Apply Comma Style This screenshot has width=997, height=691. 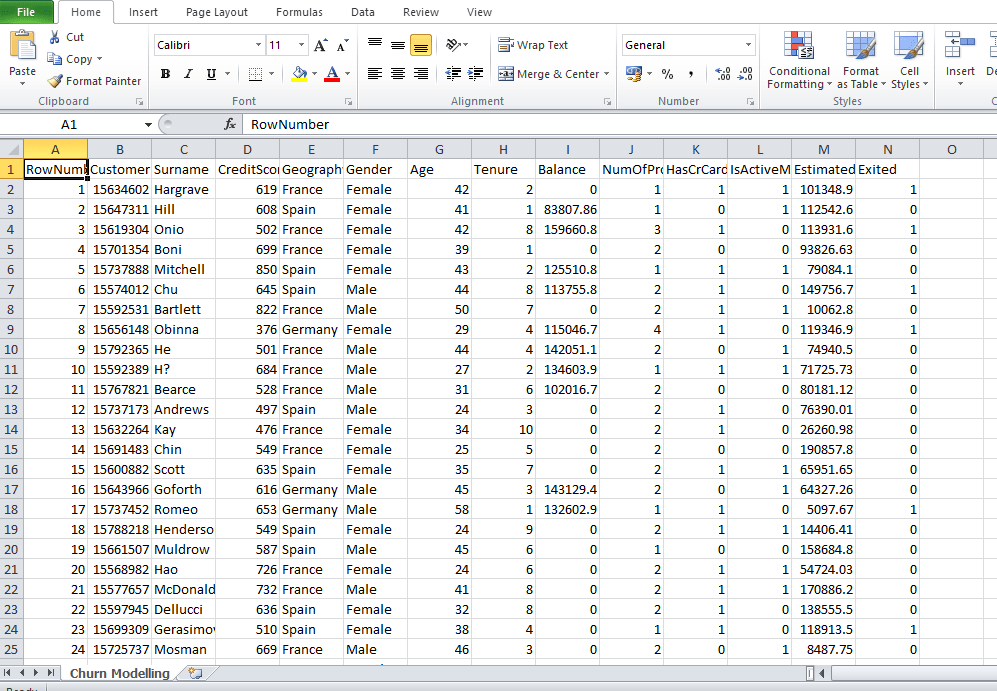(691, 74)
